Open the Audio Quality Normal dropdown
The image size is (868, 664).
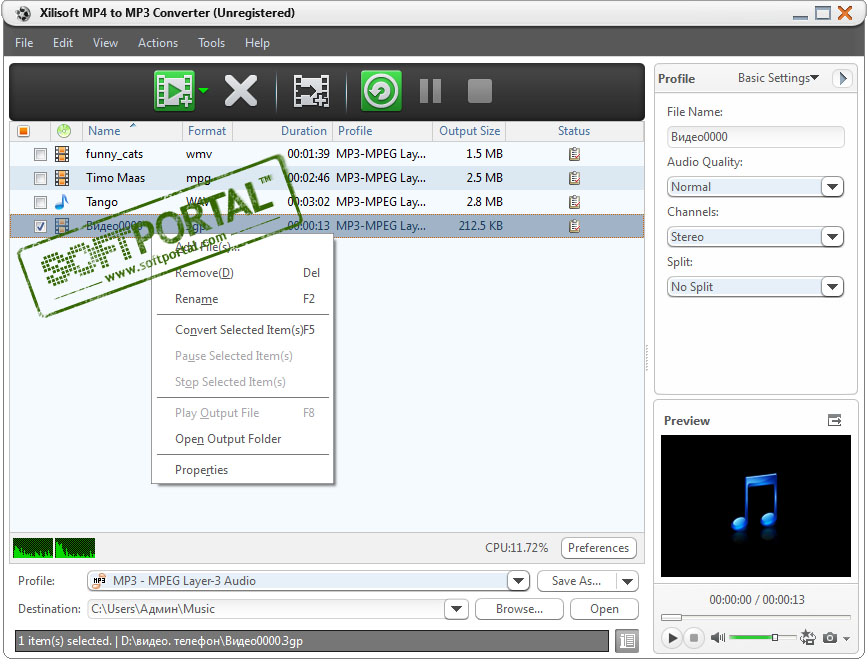point(831,187)
